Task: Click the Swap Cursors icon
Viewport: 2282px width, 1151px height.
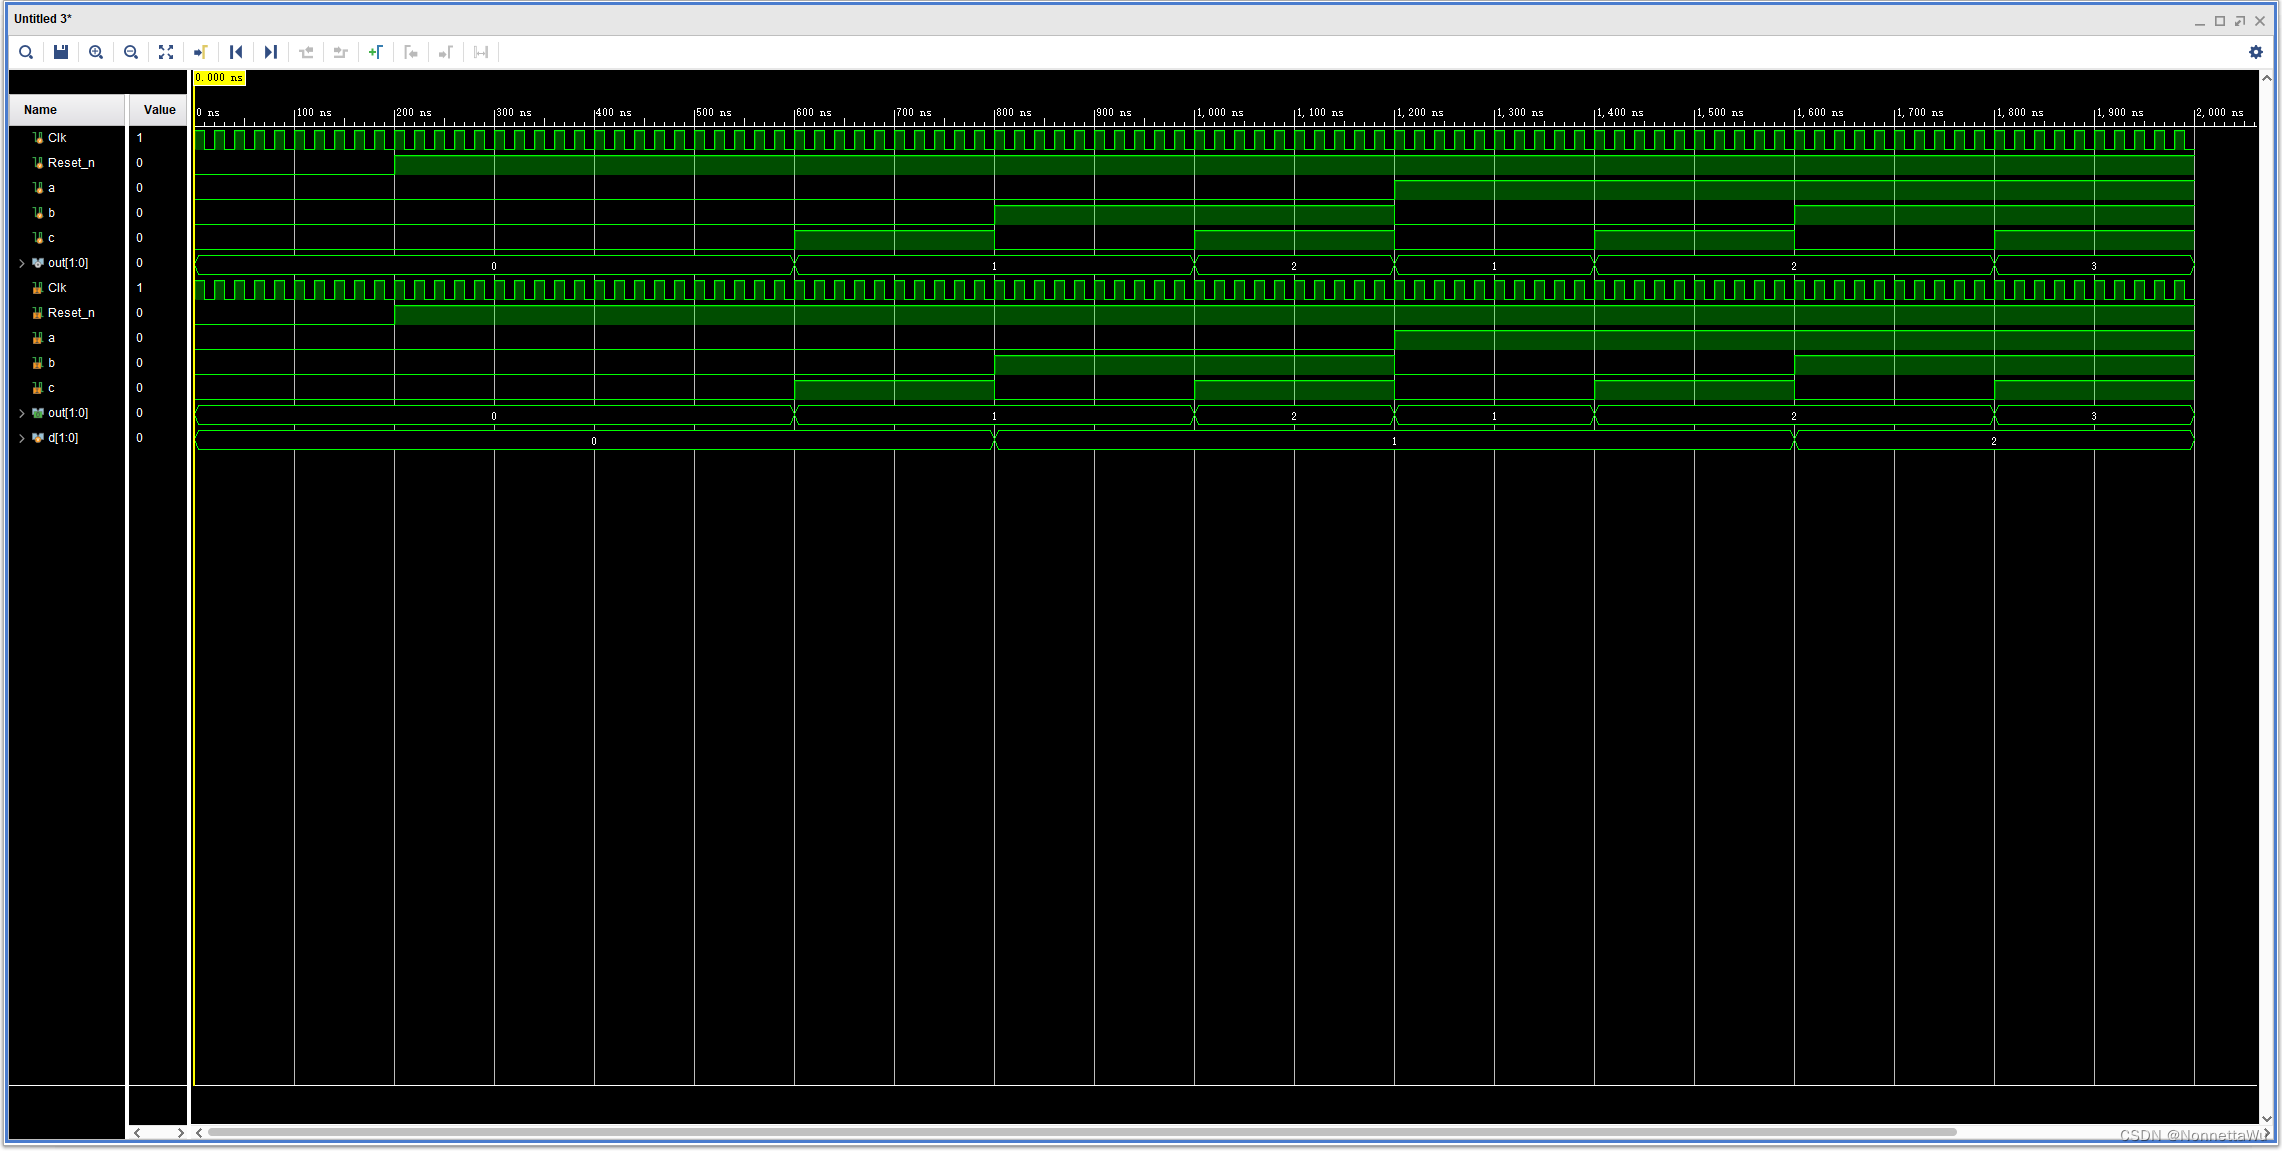Action: click(x=481, y=52)
